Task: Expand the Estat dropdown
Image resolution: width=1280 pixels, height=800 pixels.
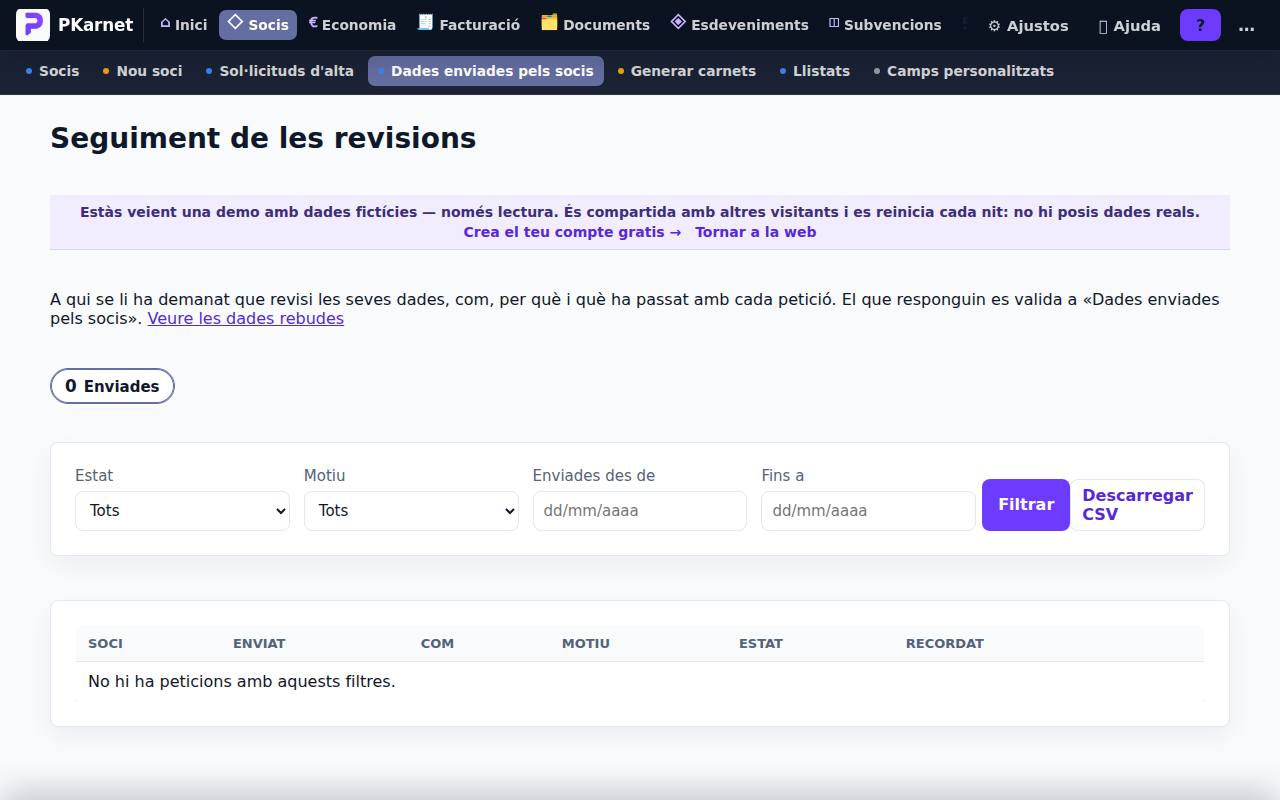Action: (x=182, y=510)
